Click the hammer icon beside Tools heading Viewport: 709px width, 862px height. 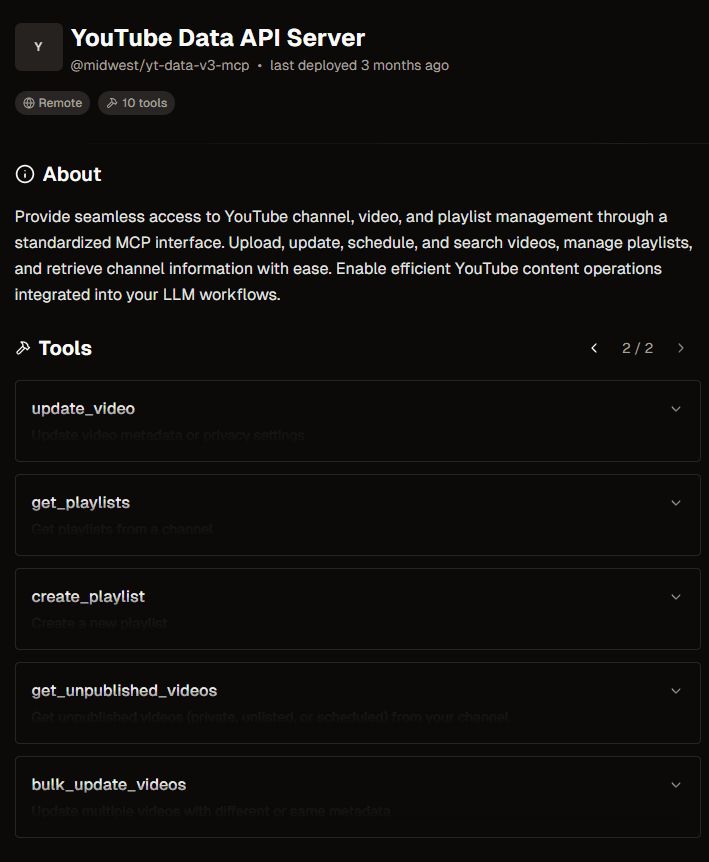pos(23,348)
